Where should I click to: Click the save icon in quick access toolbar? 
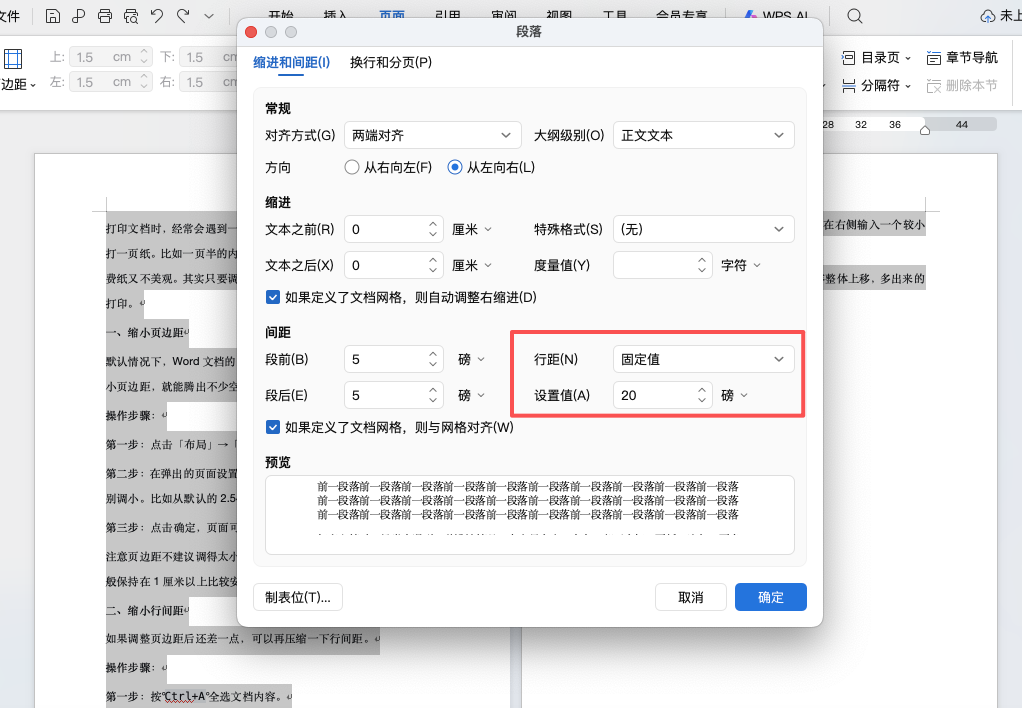point(53,16)
